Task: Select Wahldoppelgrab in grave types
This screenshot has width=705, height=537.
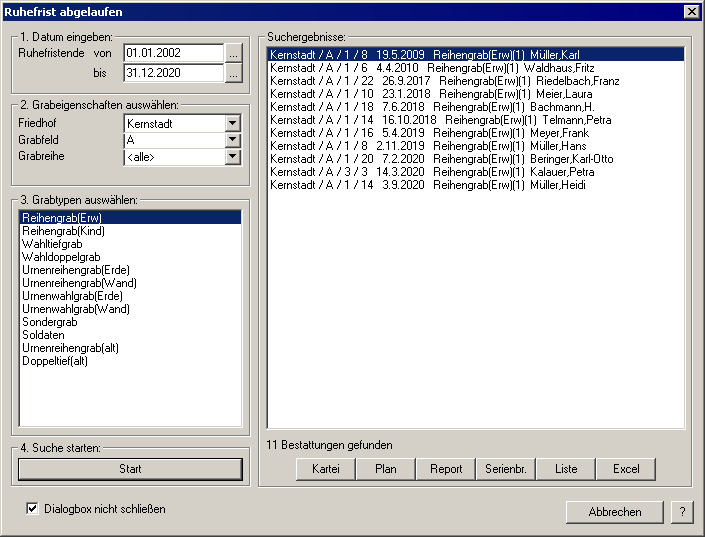Action: tap(130, 257)
